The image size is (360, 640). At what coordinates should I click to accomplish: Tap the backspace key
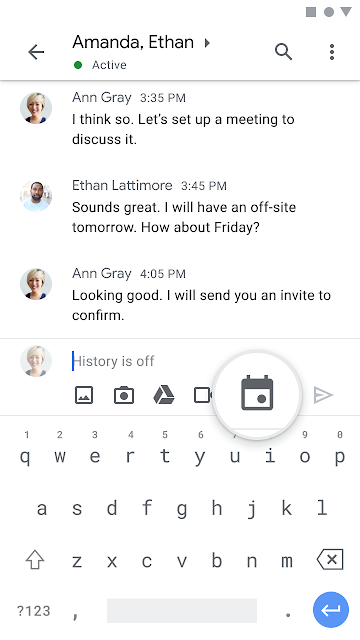pyautogui.click(x=330, y=559)
